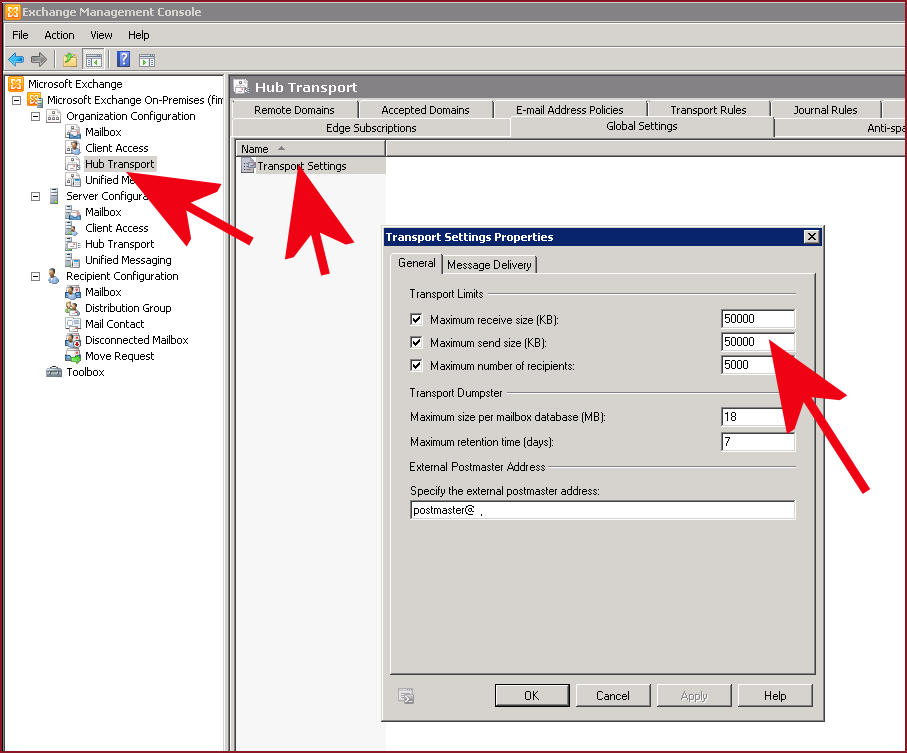Select the Global Settings tab
Viewport: 907px width, 753px height.
tap(642, 127)
